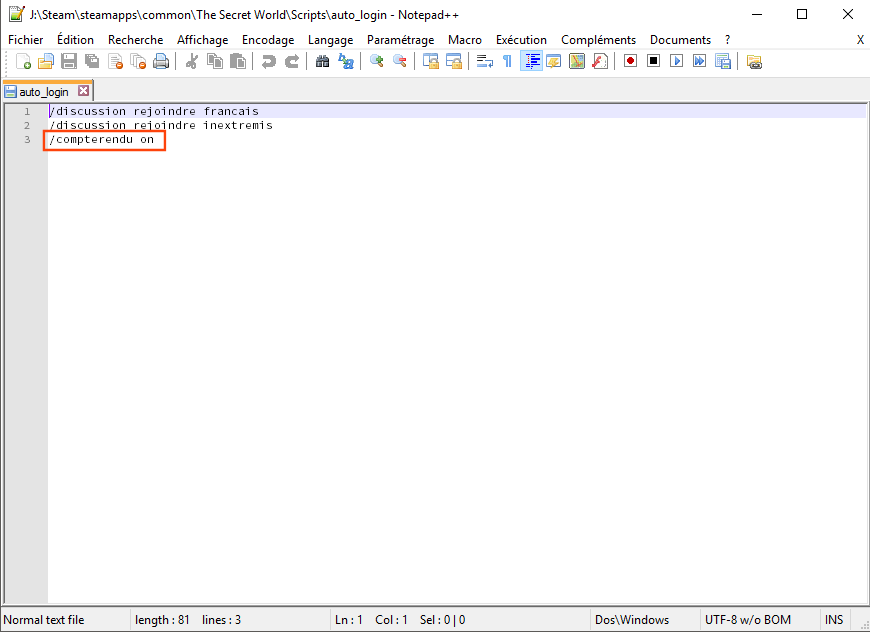Zoom out with the magnifier minus icon
The image size is (870, 632).
tap(399, 61)
